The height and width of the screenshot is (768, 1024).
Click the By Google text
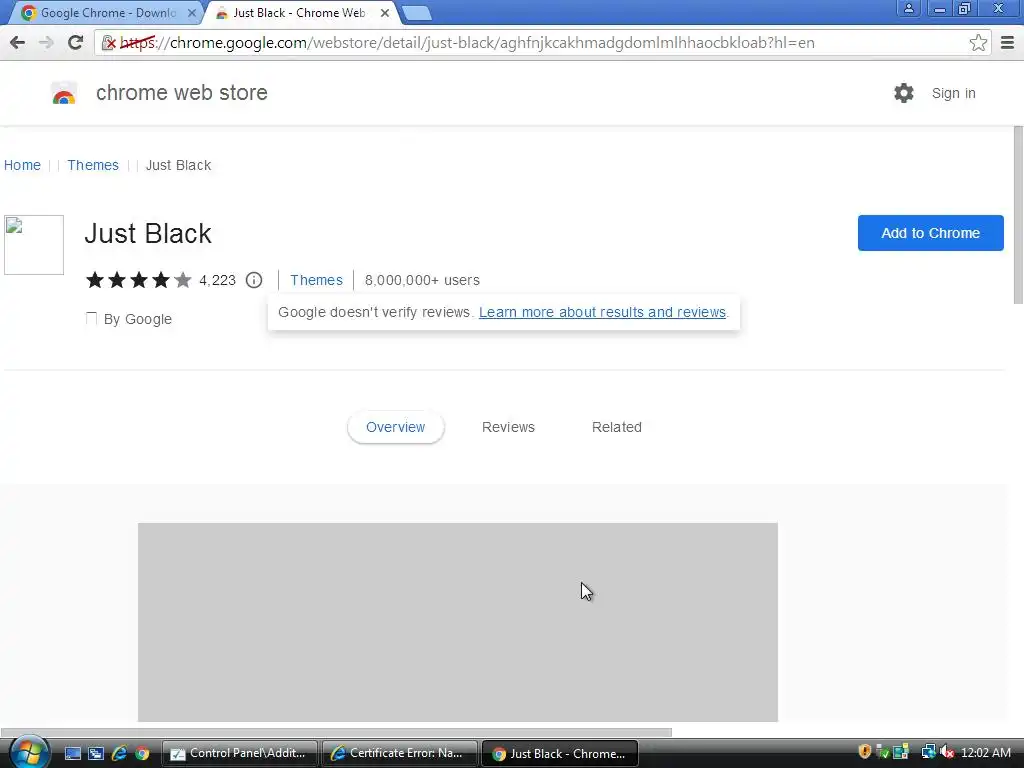(138, 319)
